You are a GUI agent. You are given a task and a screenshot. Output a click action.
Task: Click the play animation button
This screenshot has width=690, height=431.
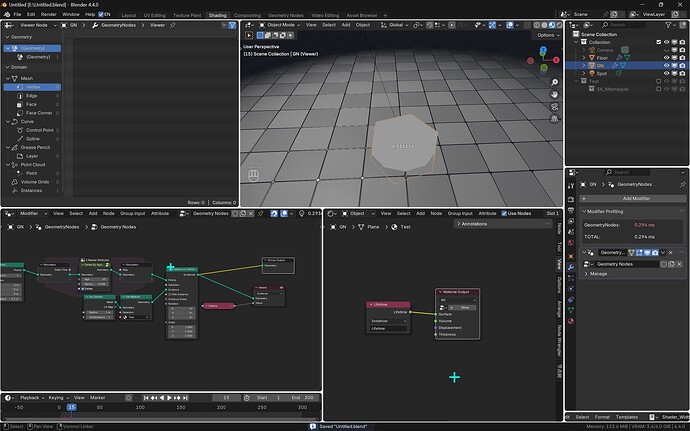point(169,398)
